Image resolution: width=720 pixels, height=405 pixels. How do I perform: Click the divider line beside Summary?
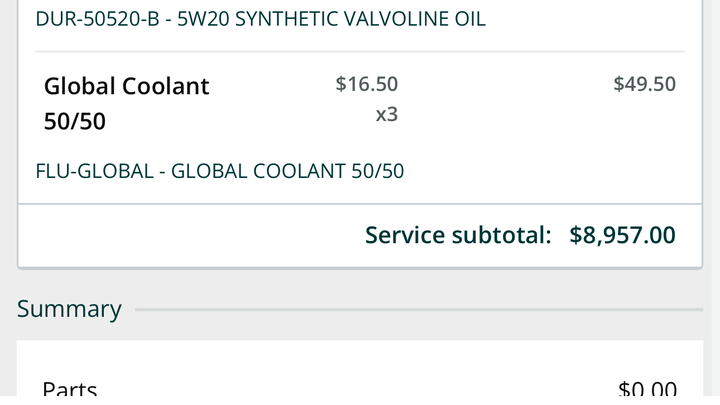coord(418,310)
